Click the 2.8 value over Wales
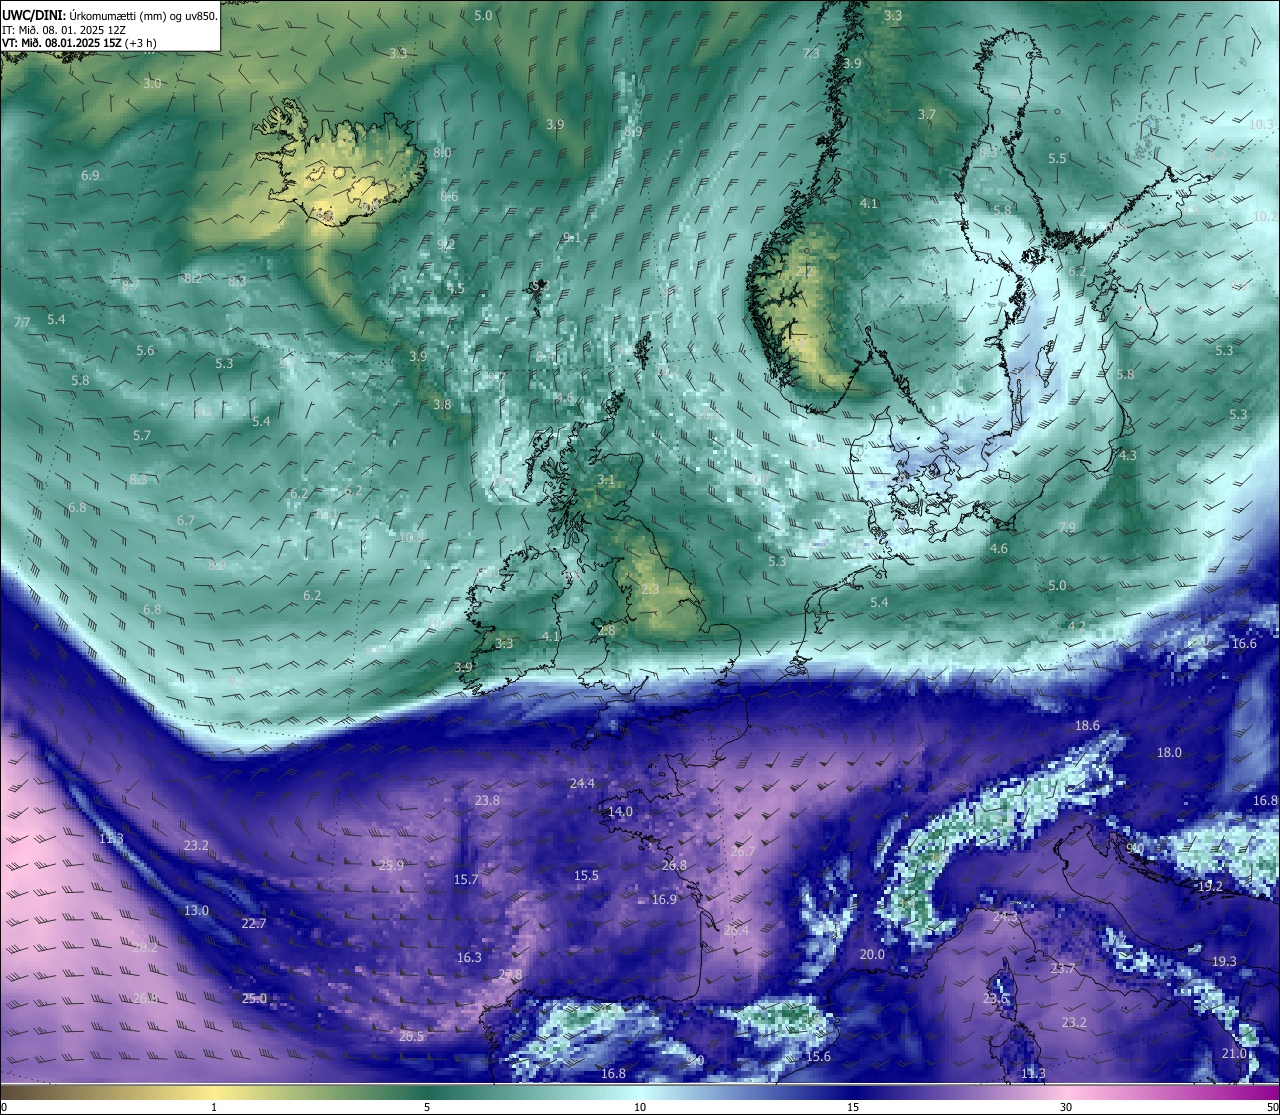The height and width of the screenshot is (1115, 1280). click(607, 631)
